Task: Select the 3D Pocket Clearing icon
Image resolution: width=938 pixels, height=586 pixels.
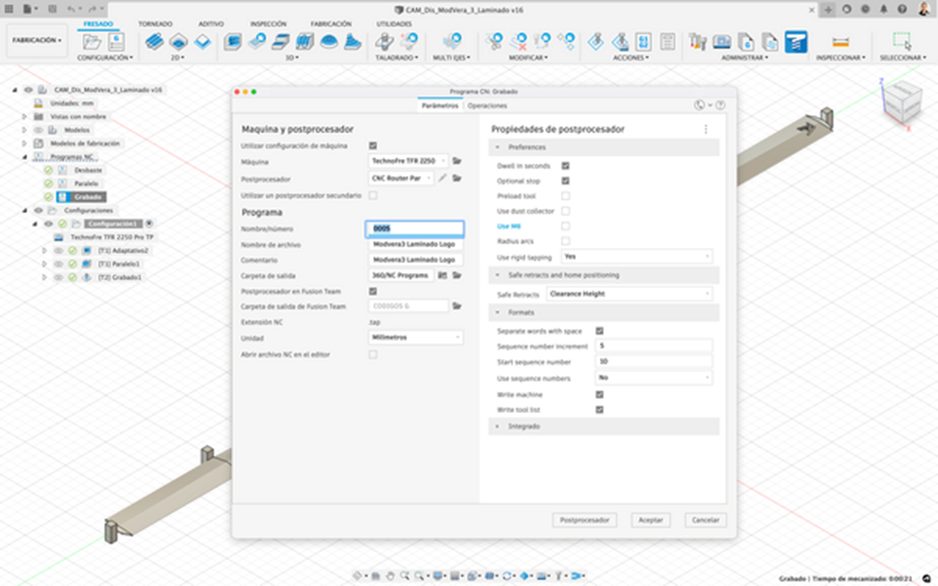Action: [x=257, y=42]
